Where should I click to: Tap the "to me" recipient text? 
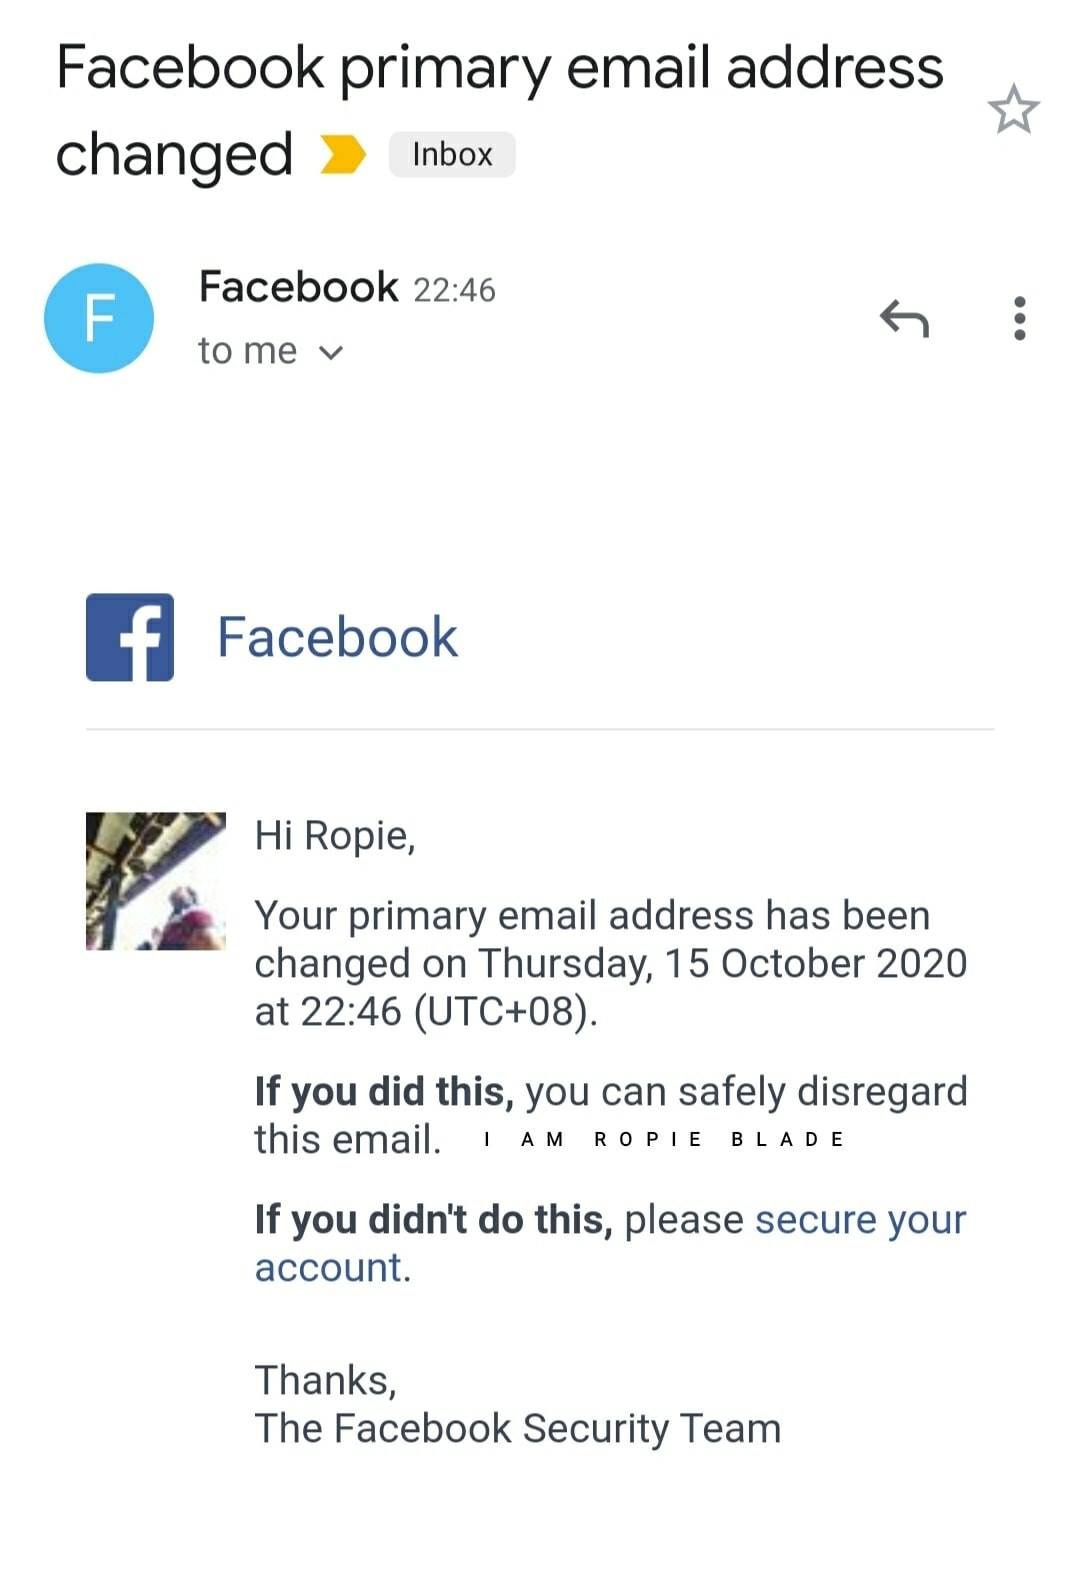247,351
